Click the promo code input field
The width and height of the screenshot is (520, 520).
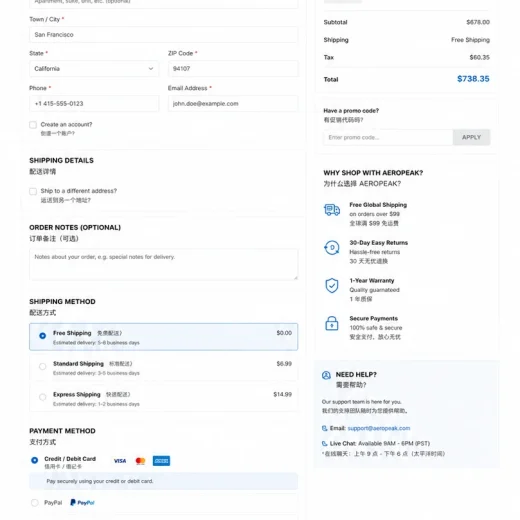tap(388, 137)
